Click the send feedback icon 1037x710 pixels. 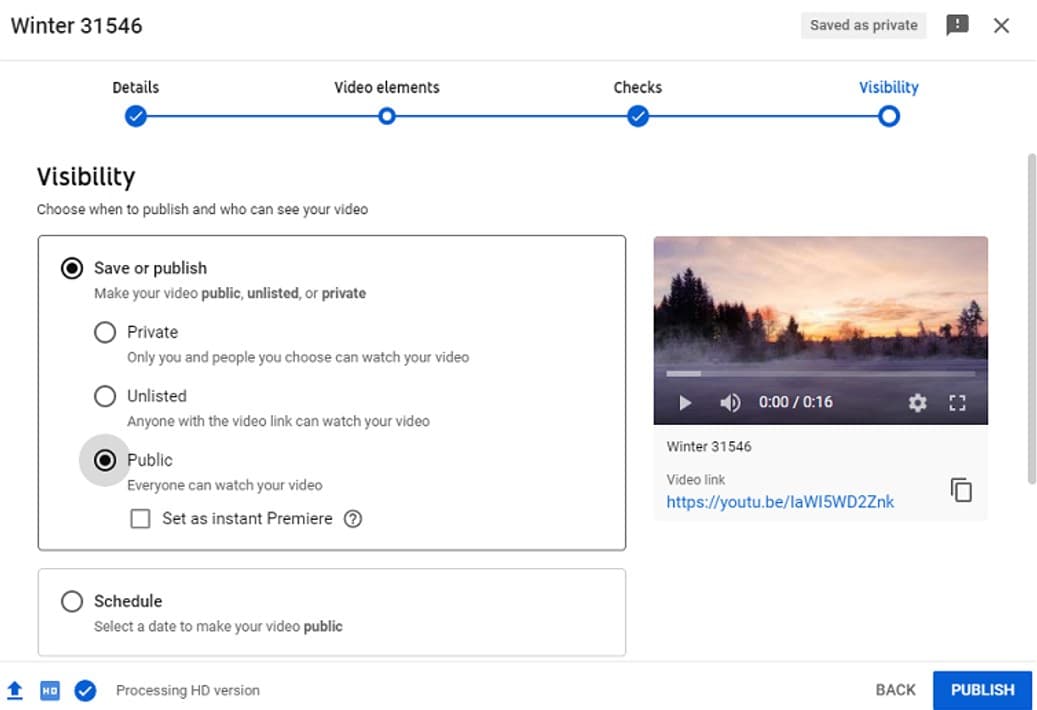click(x=957, y=26)
